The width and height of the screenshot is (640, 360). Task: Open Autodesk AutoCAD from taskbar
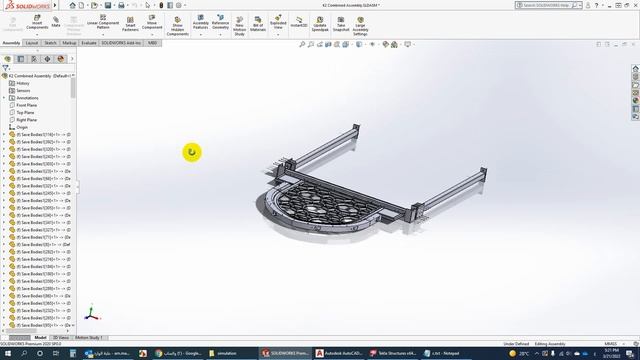coord(339,353)
